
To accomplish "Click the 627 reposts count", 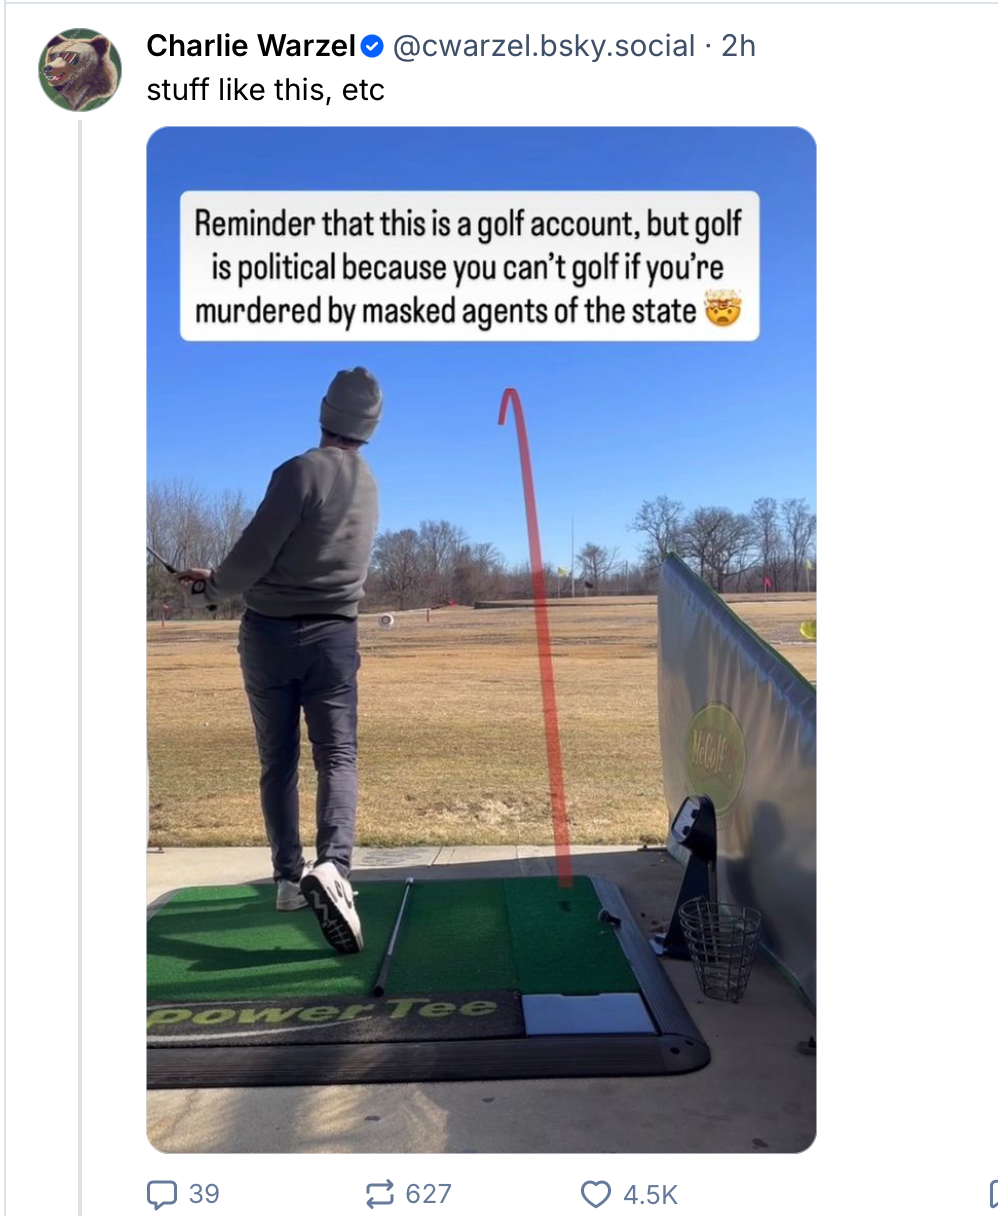I will pyautogui.click(x=428, y=1194).
